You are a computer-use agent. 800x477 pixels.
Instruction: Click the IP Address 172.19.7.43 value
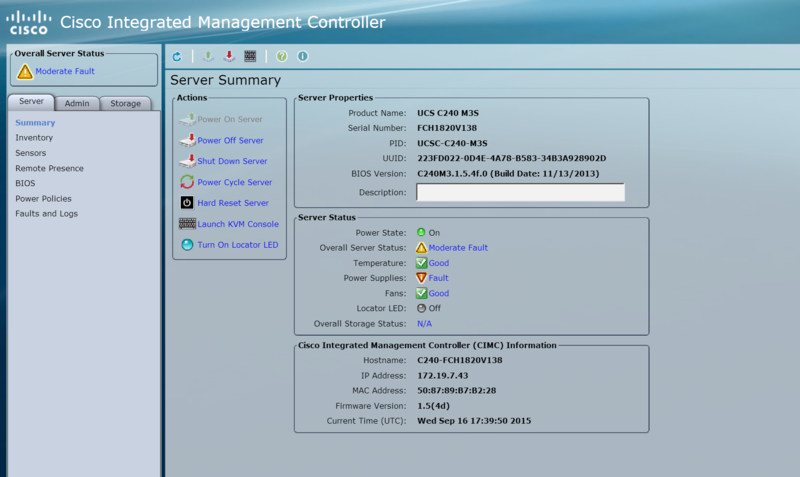coord(442,375)
